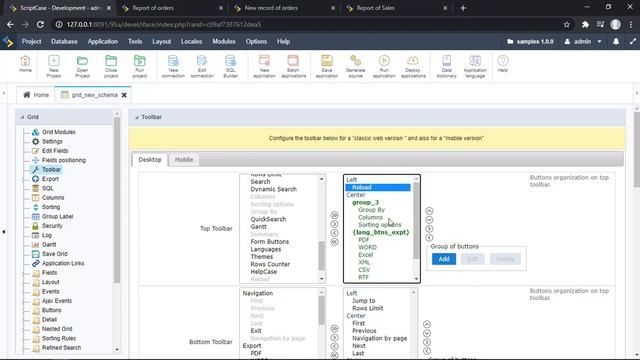Screen dimensions: 640x360
Task: Click the Run project toolbar icon
Action: click(x=140, y=67)
